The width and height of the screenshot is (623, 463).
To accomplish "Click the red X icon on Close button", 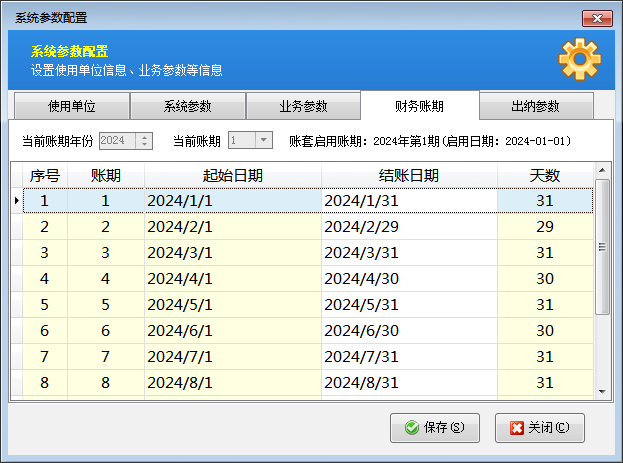I will 516,428.
